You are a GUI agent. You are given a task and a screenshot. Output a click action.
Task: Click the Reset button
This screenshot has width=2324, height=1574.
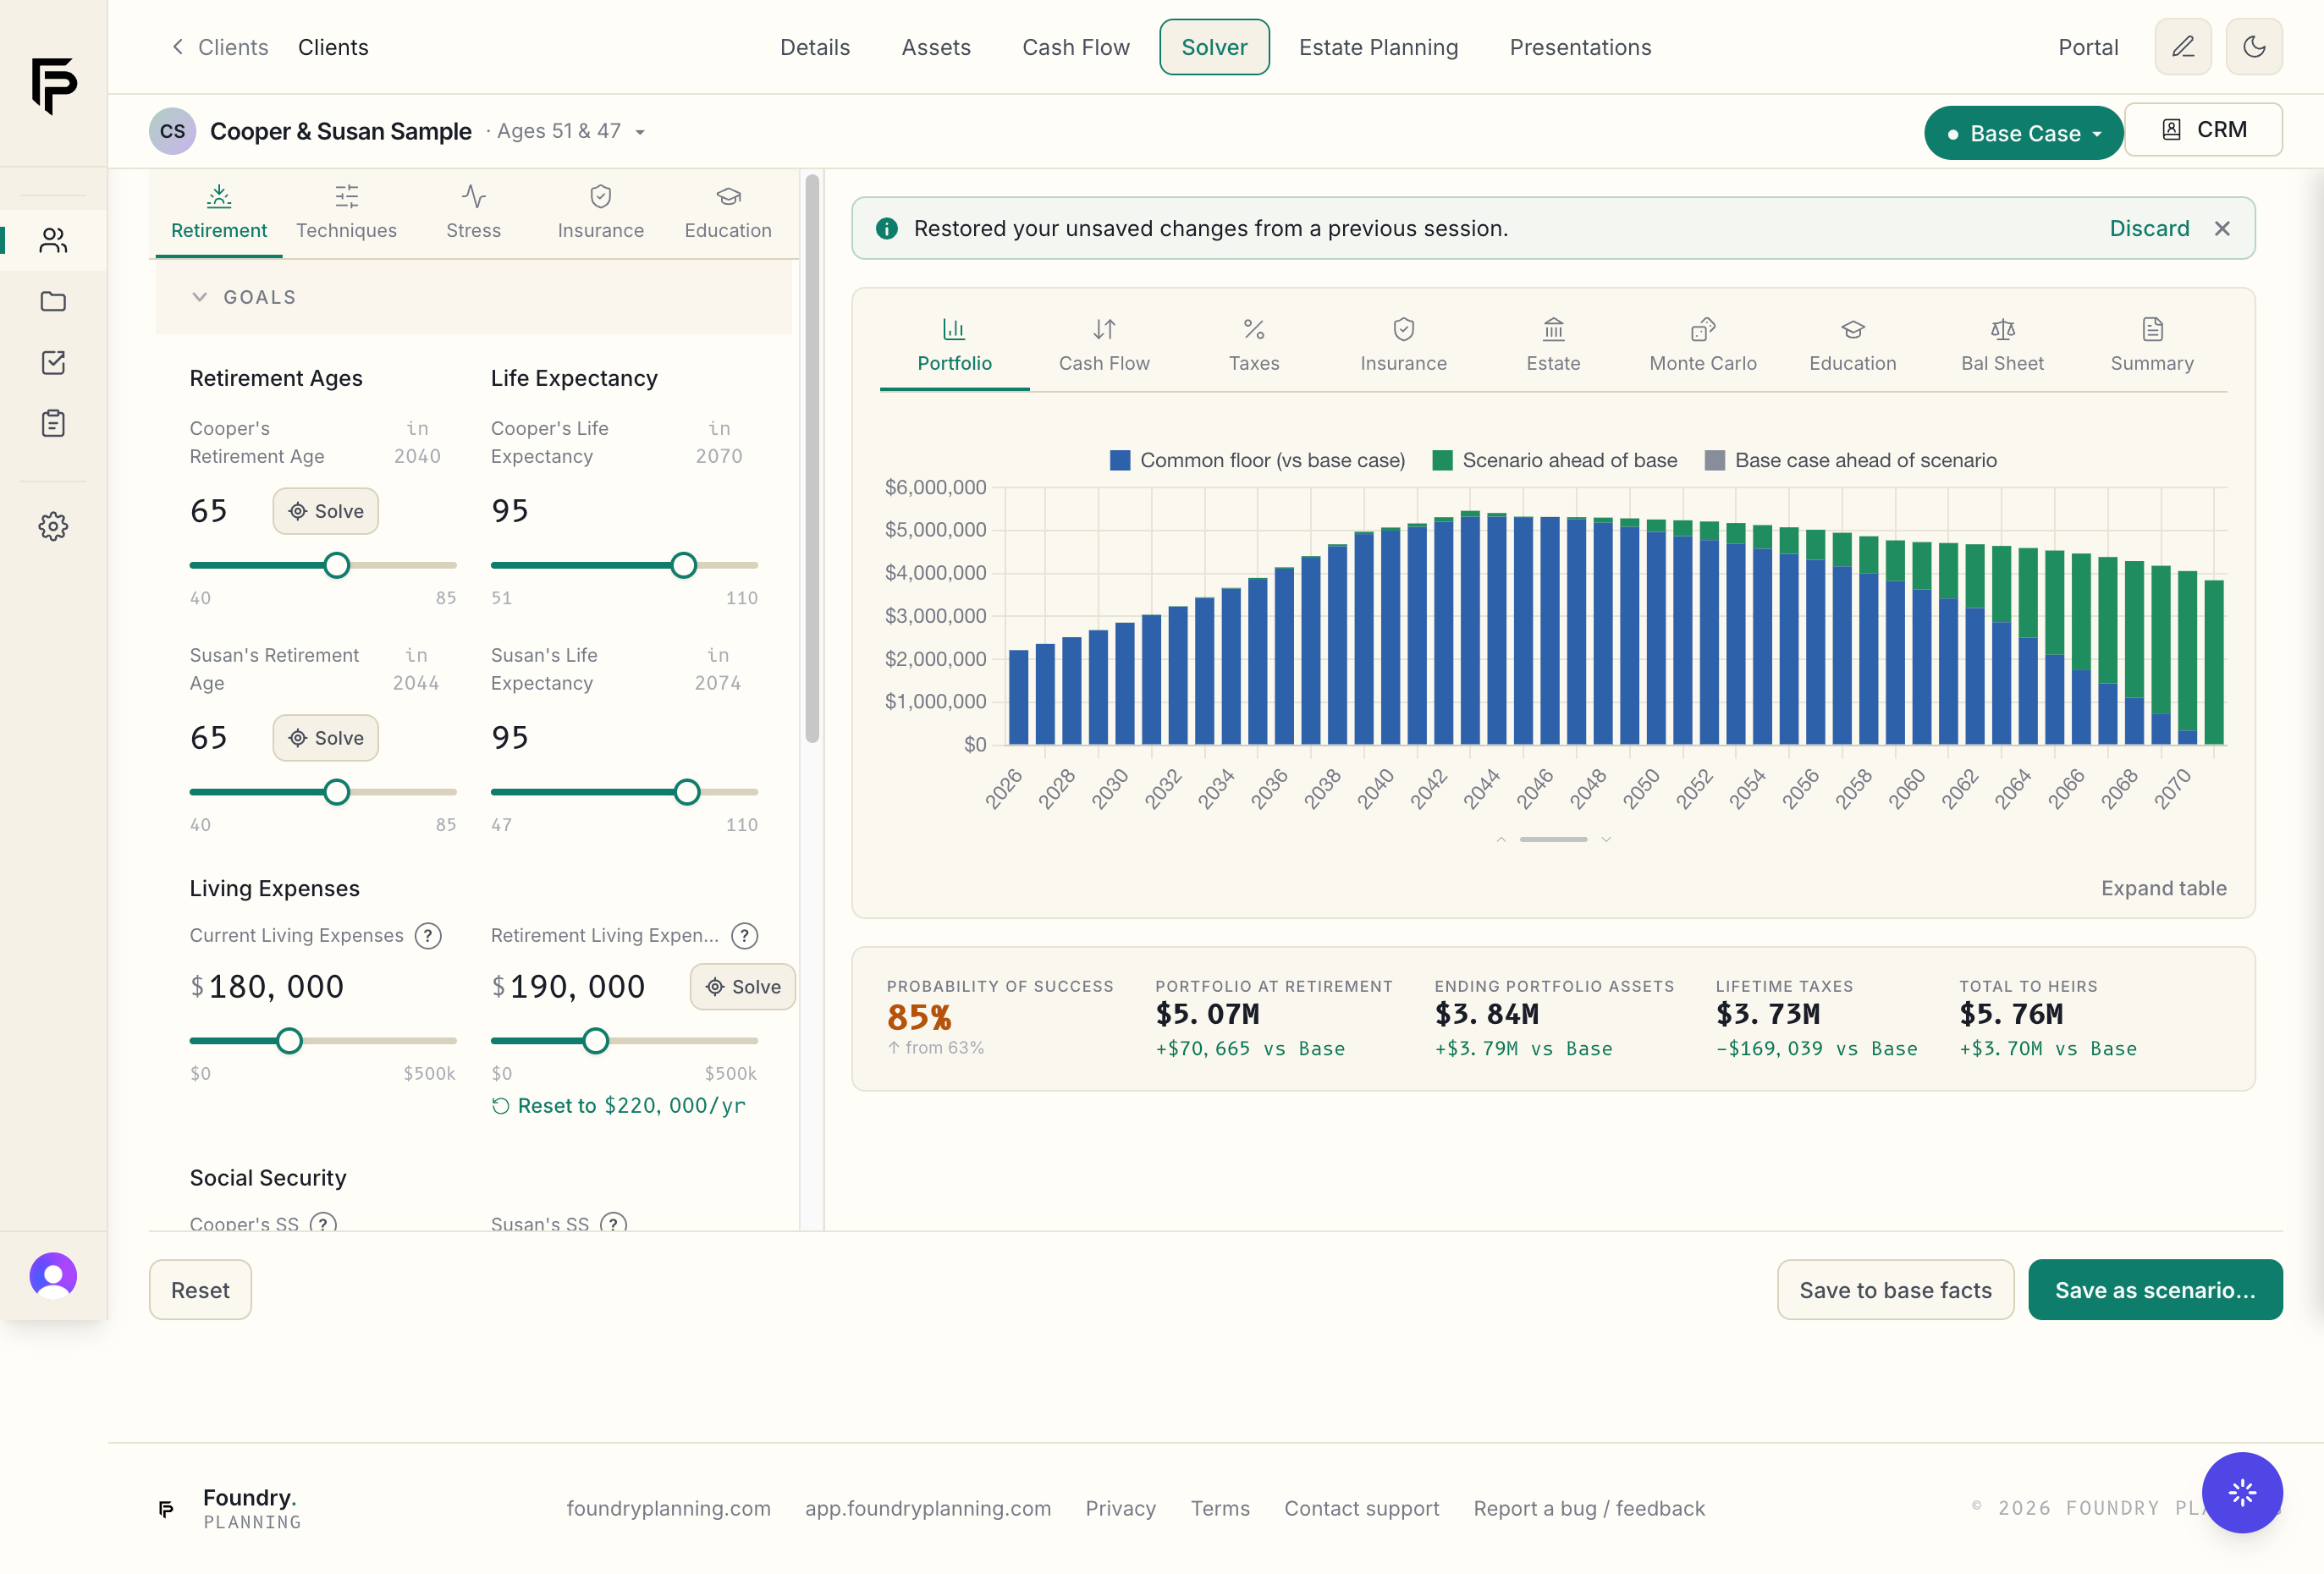[200, 1290]
